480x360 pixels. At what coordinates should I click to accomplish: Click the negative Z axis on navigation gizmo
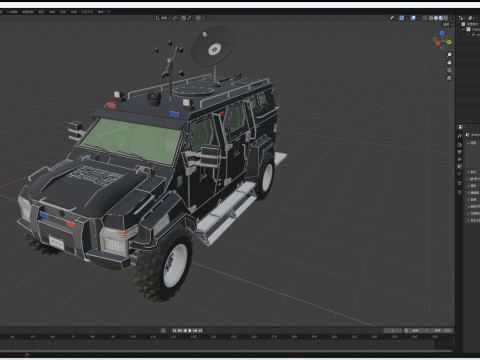tap(442, 48)
